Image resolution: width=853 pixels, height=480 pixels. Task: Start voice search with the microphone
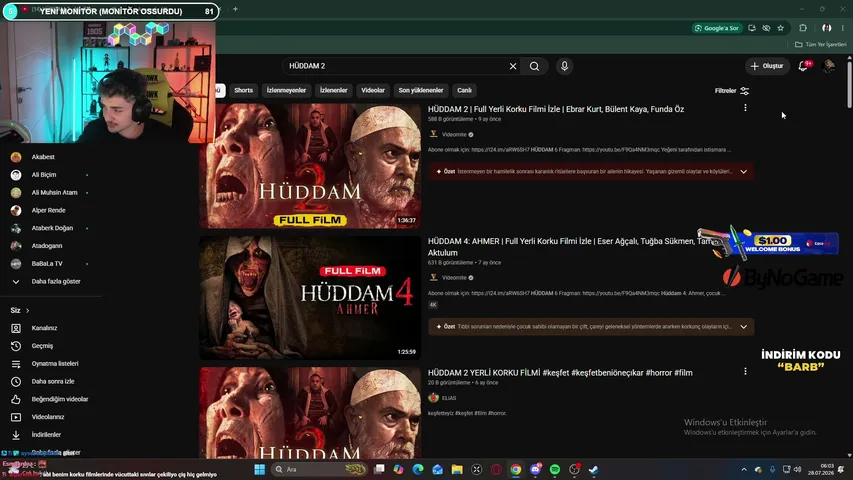(x=564, y=66)
